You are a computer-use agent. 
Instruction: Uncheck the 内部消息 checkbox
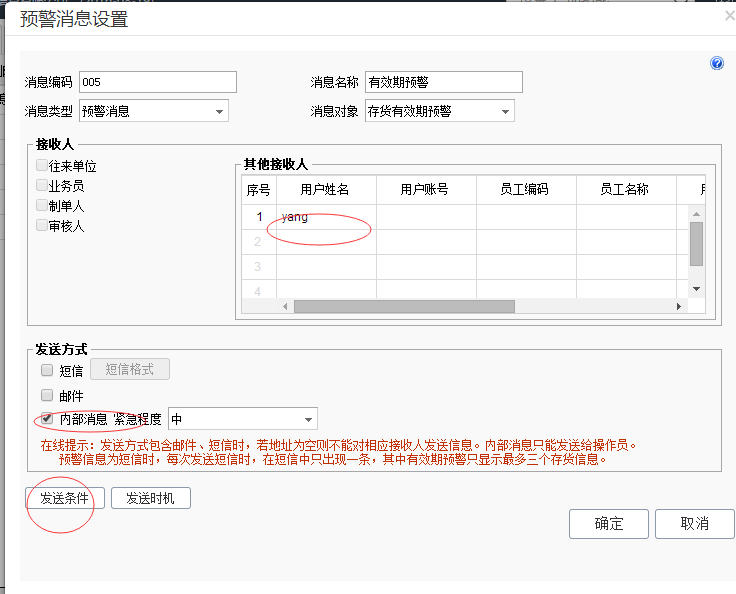pyautogui.click(x=47, y=419)
